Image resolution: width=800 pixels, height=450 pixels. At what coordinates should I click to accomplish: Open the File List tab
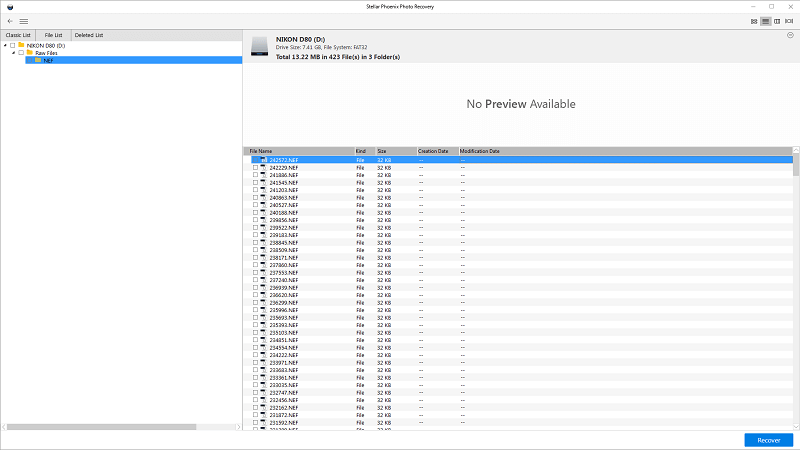53,35
